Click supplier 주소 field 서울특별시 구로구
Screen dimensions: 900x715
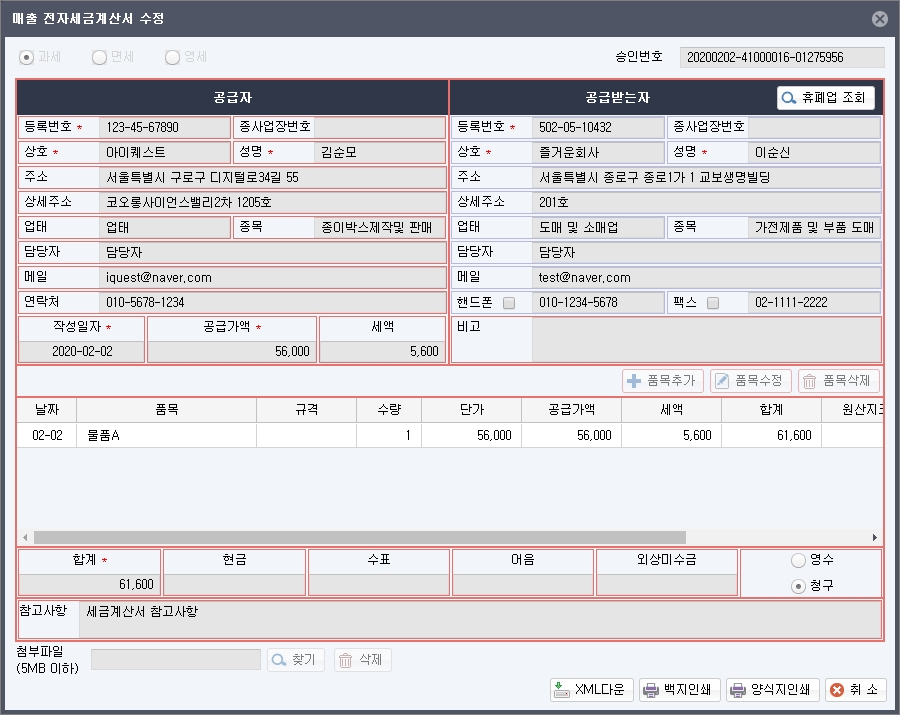pos(273,178)
